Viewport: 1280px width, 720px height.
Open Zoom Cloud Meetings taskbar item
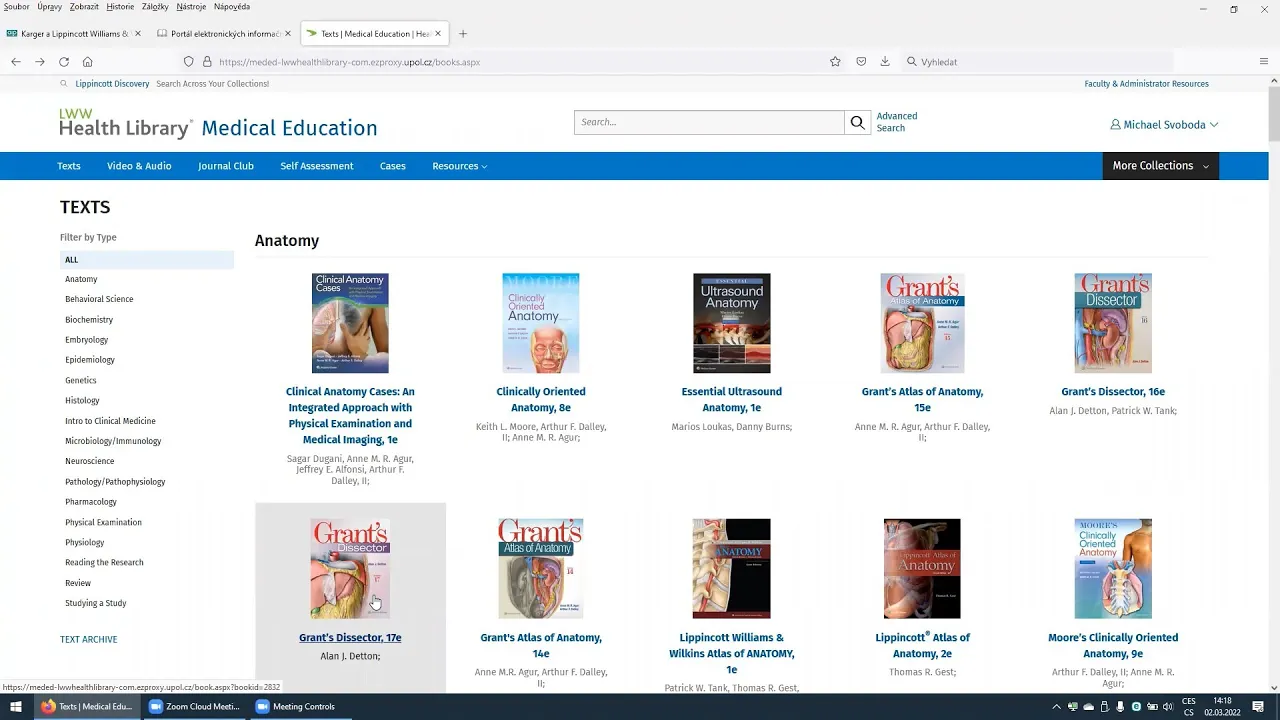194,706
